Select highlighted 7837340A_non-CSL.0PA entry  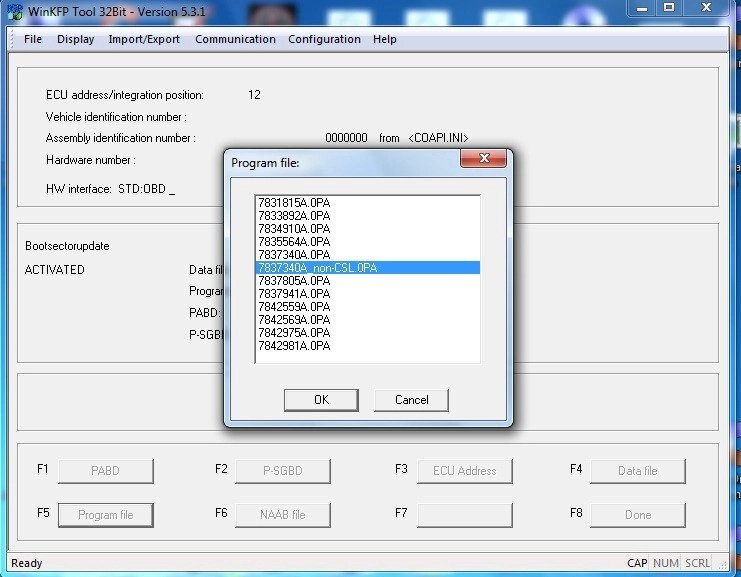coord(368,268)
